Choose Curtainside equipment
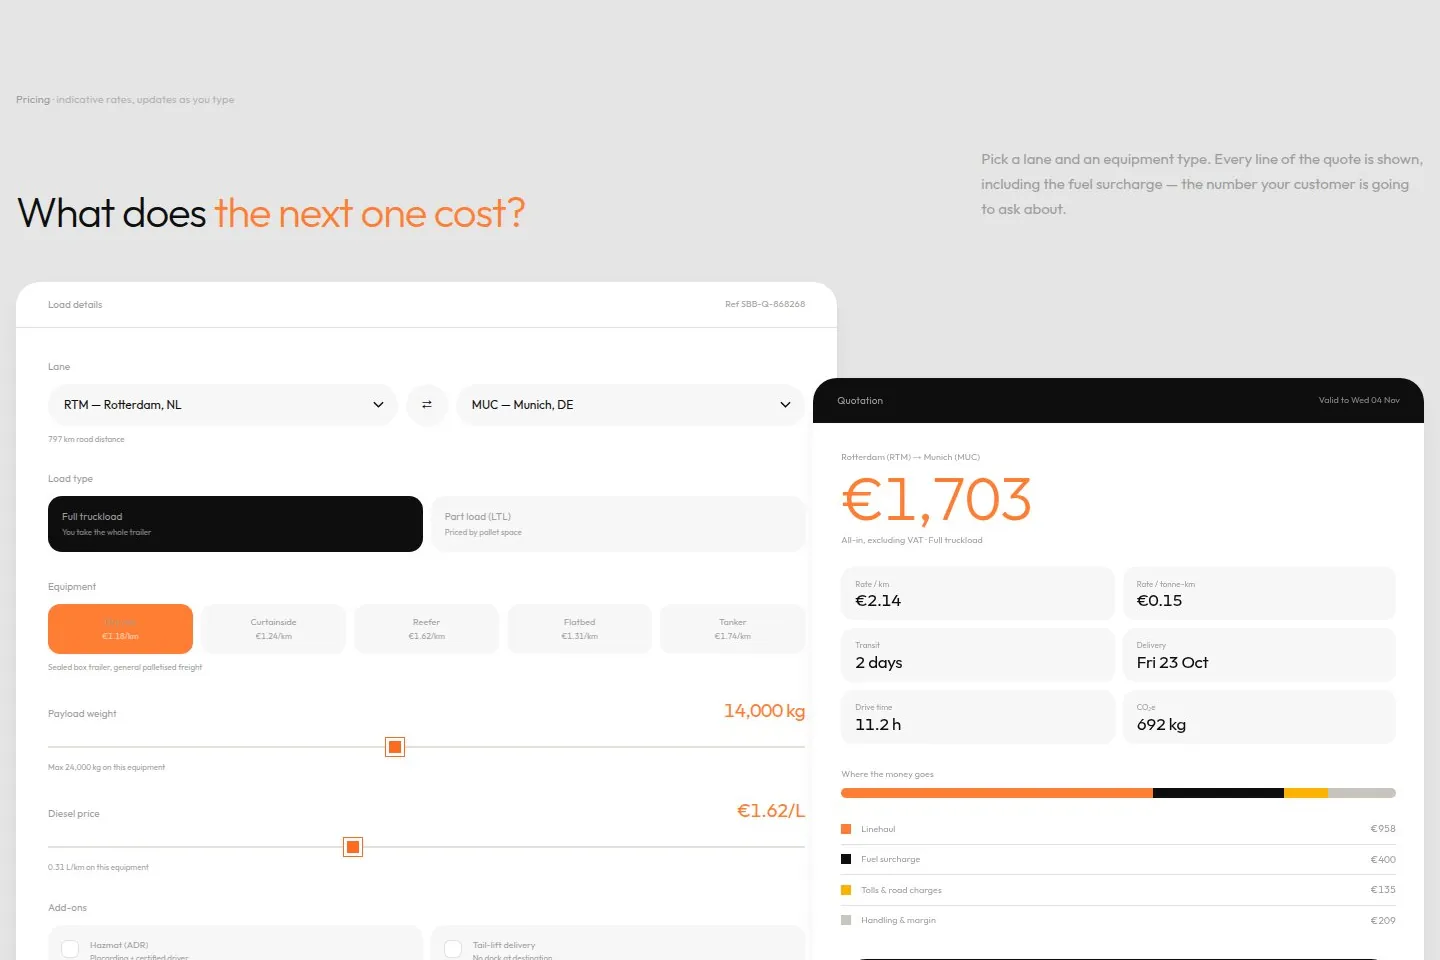This screenshot has width=1440, height=960. [x=273, y=629]
